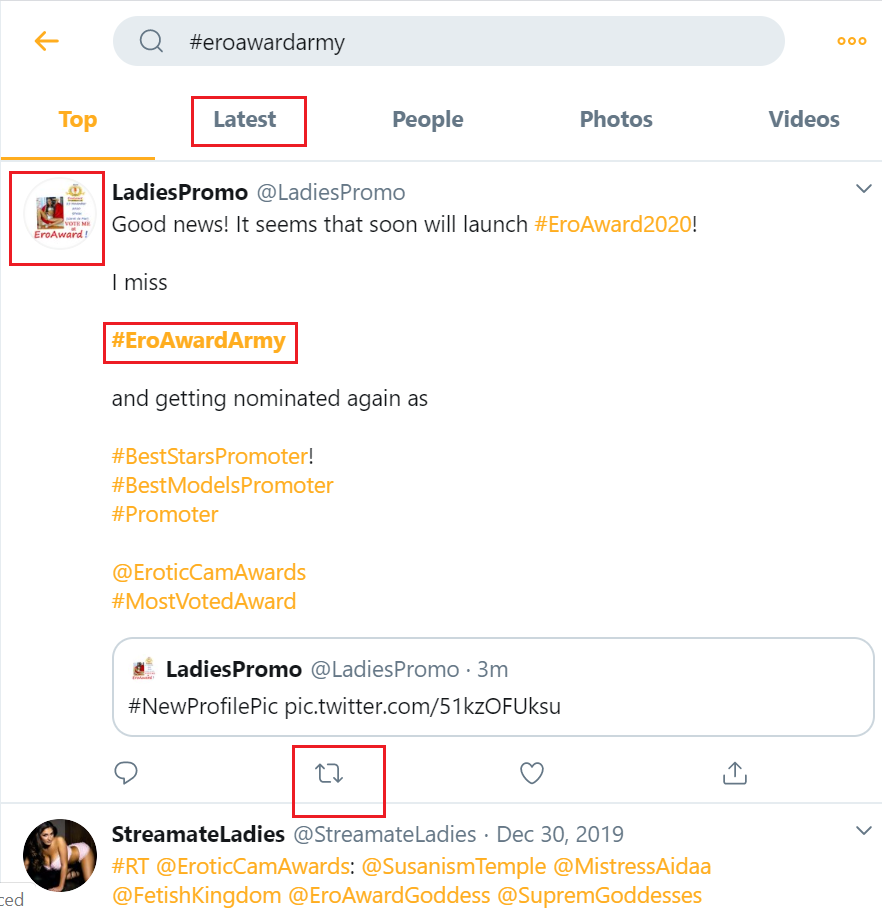Image resolution: width=882 pixels, height=913 pixels.
Task: Retweet the LadiesPromo tweet
Action: pos(330,773)
